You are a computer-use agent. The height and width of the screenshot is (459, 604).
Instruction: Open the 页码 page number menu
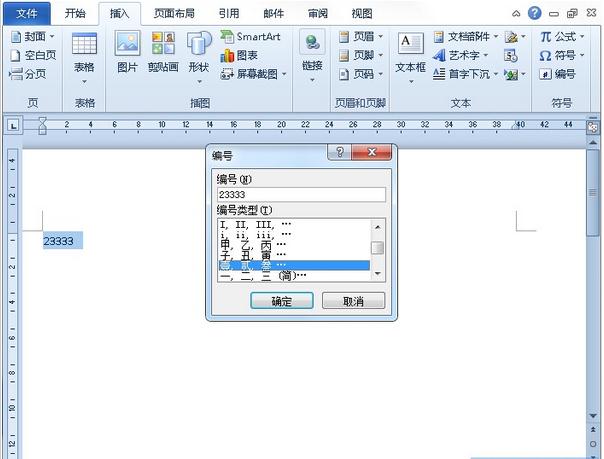click(x=361, y=74)
